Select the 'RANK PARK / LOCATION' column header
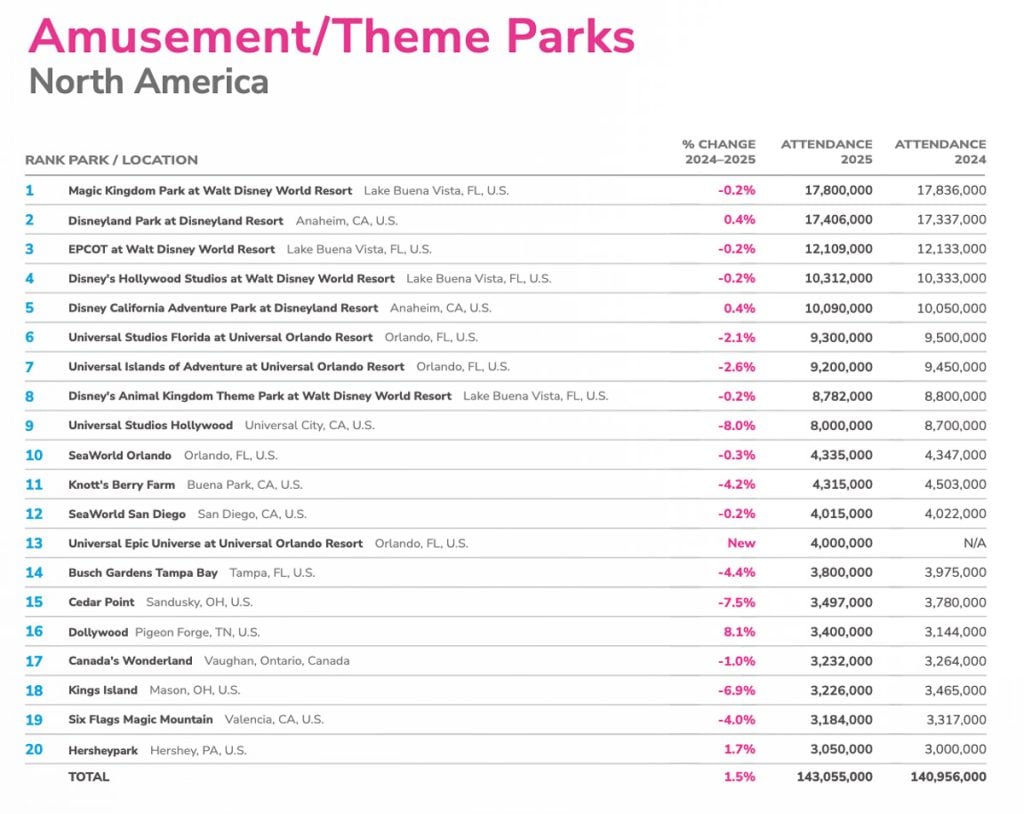 [x=111, y=160]
